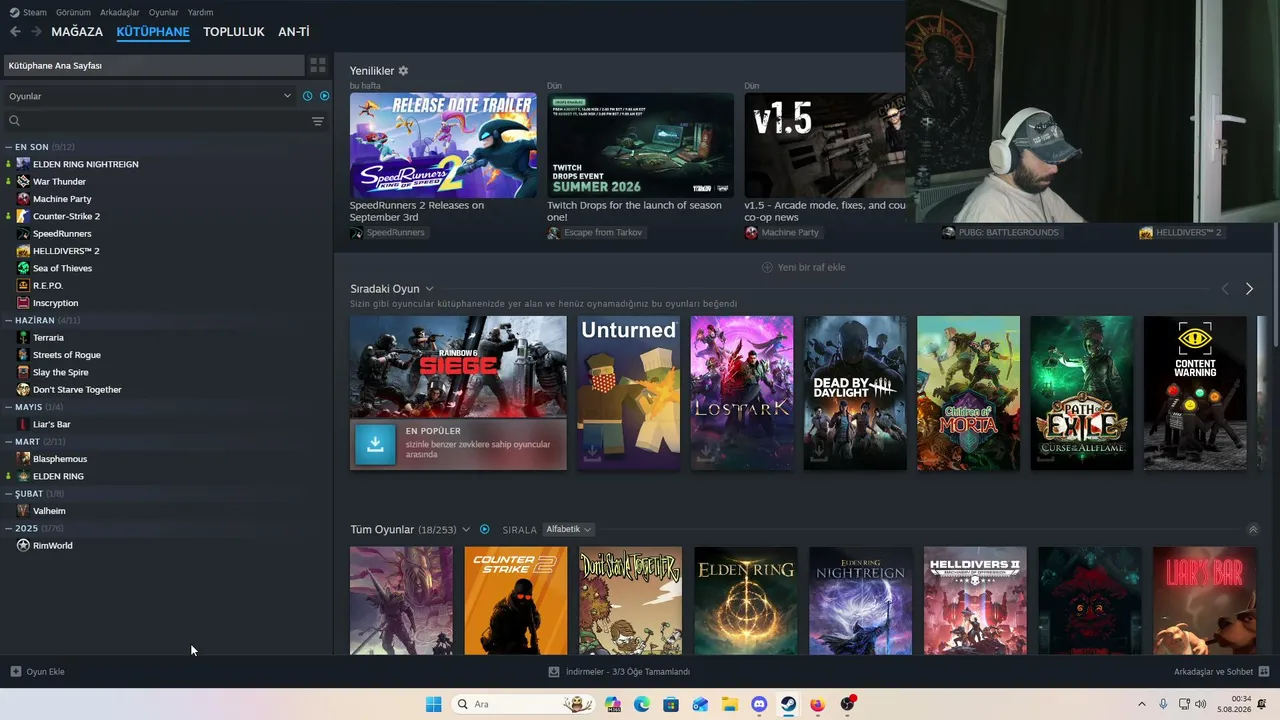
Task: Collapse the MART category
Action: click(x=9, y=441)
